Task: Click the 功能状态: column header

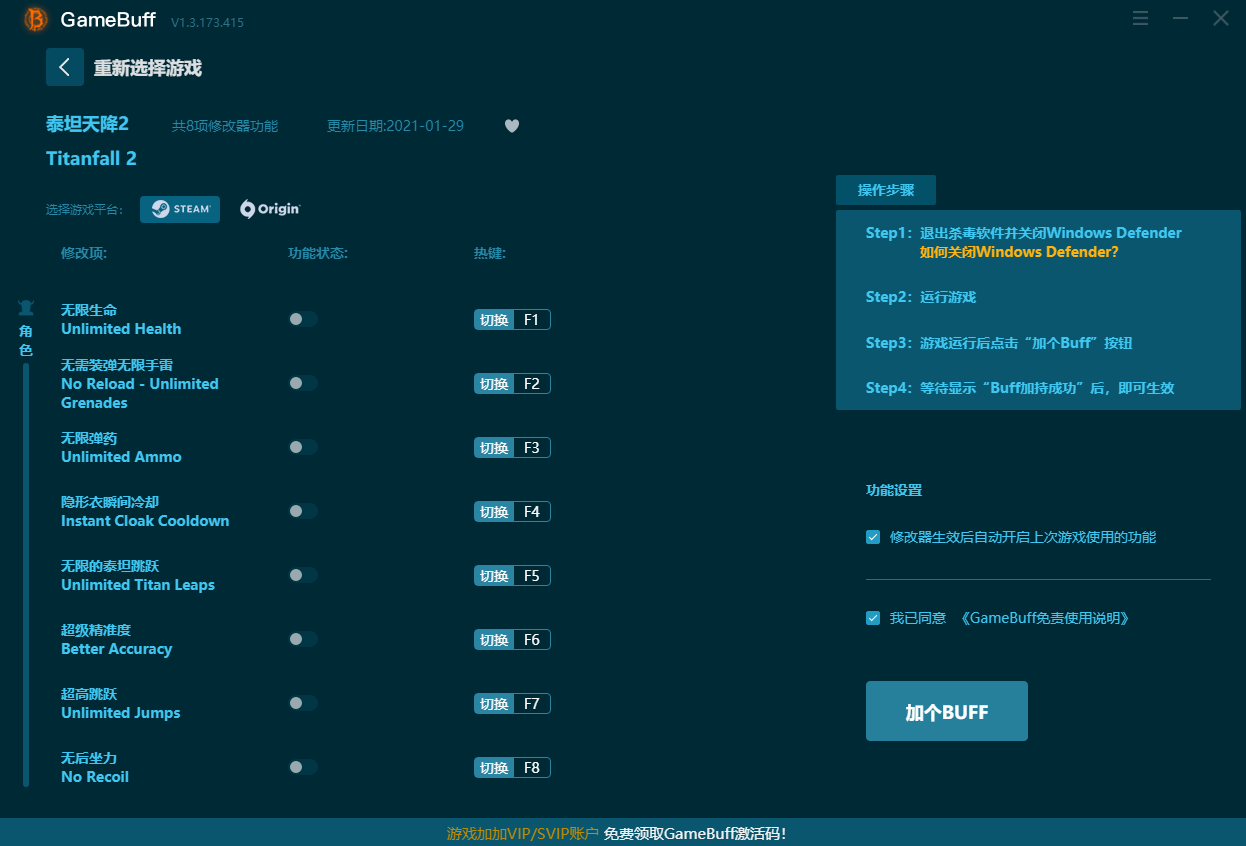Action: 318,253
